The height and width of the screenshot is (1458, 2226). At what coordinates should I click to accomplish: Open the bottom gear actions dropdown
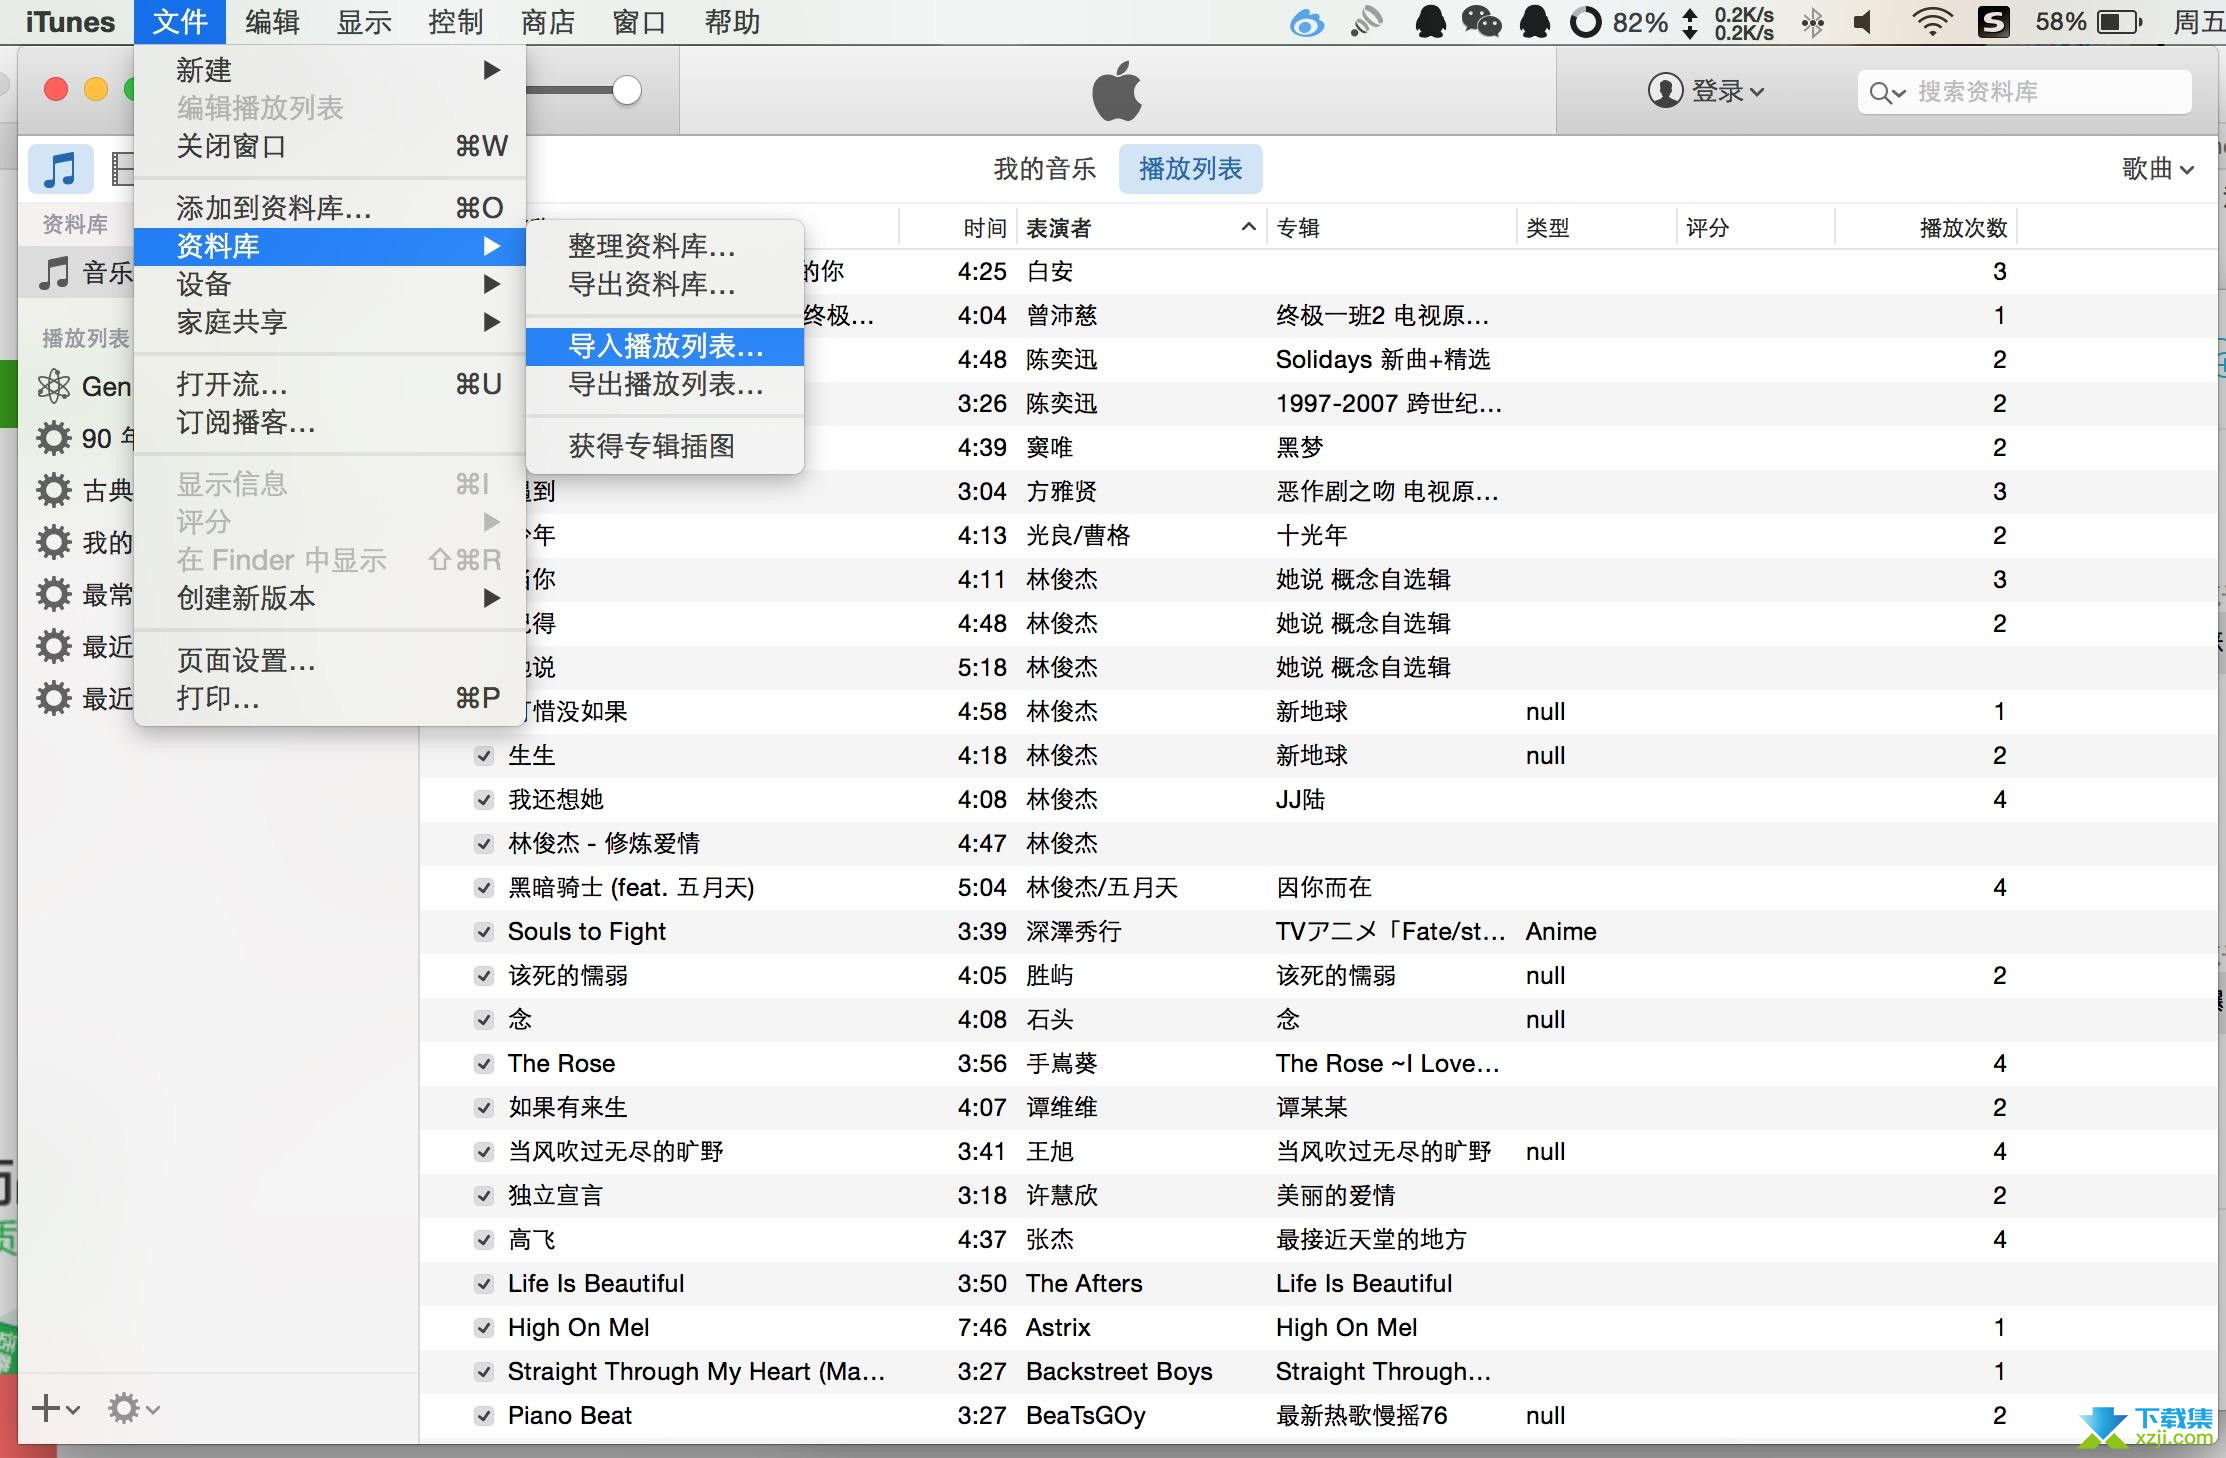click(133, 1409)
